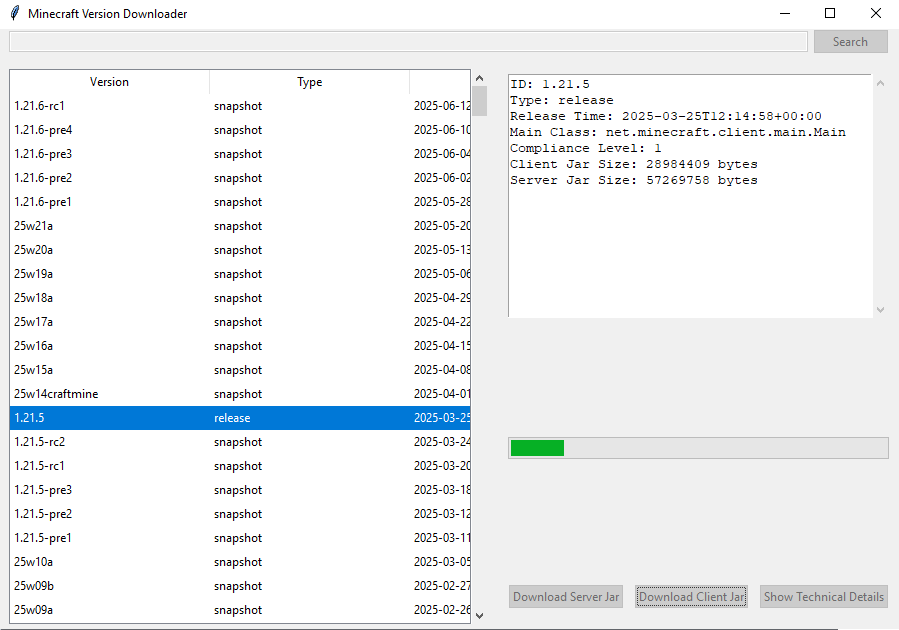
Task: Select version 1.21.6-pre2 row
Action: pos(240,178)
